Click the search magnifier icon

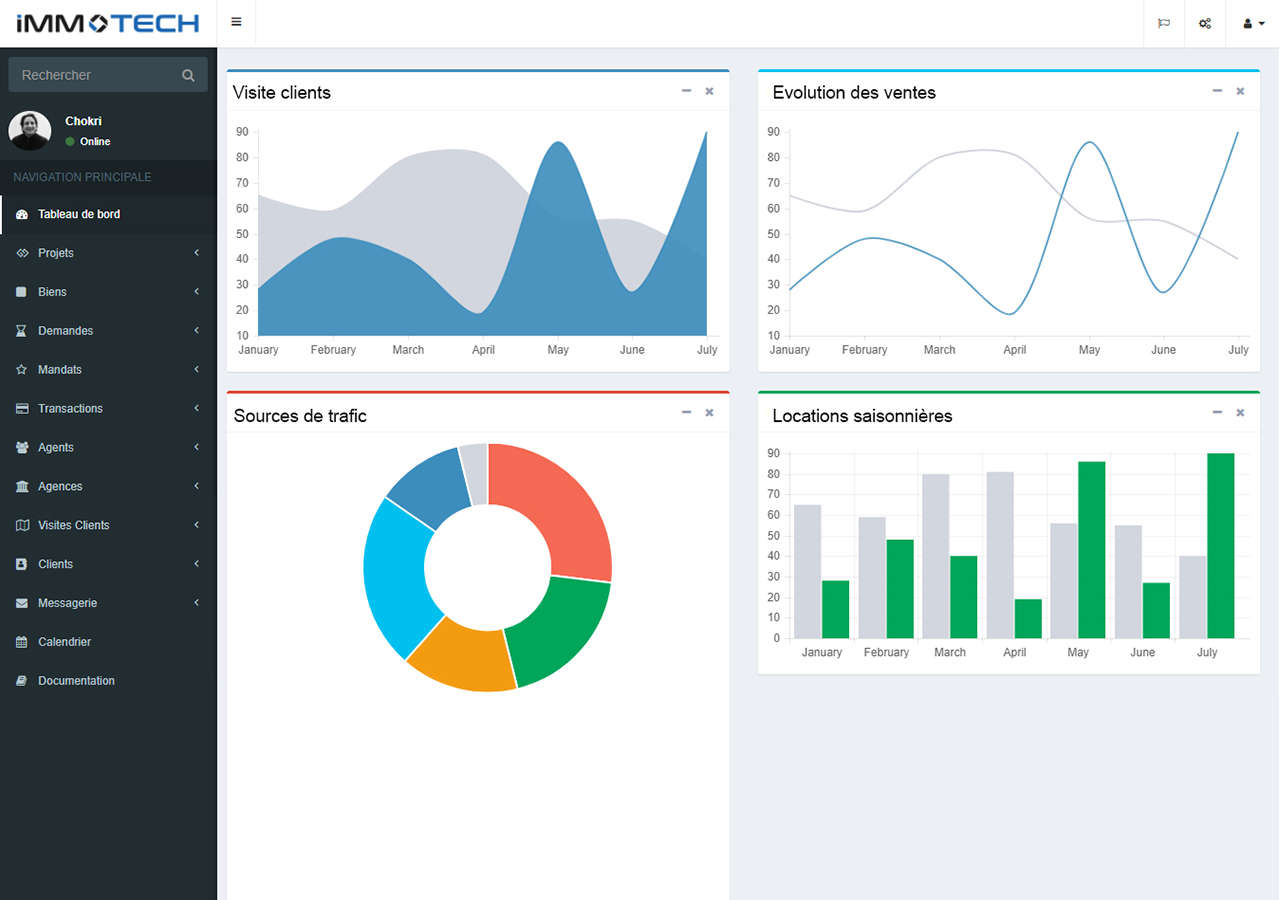pyautogui.click(x=188, y=75)
